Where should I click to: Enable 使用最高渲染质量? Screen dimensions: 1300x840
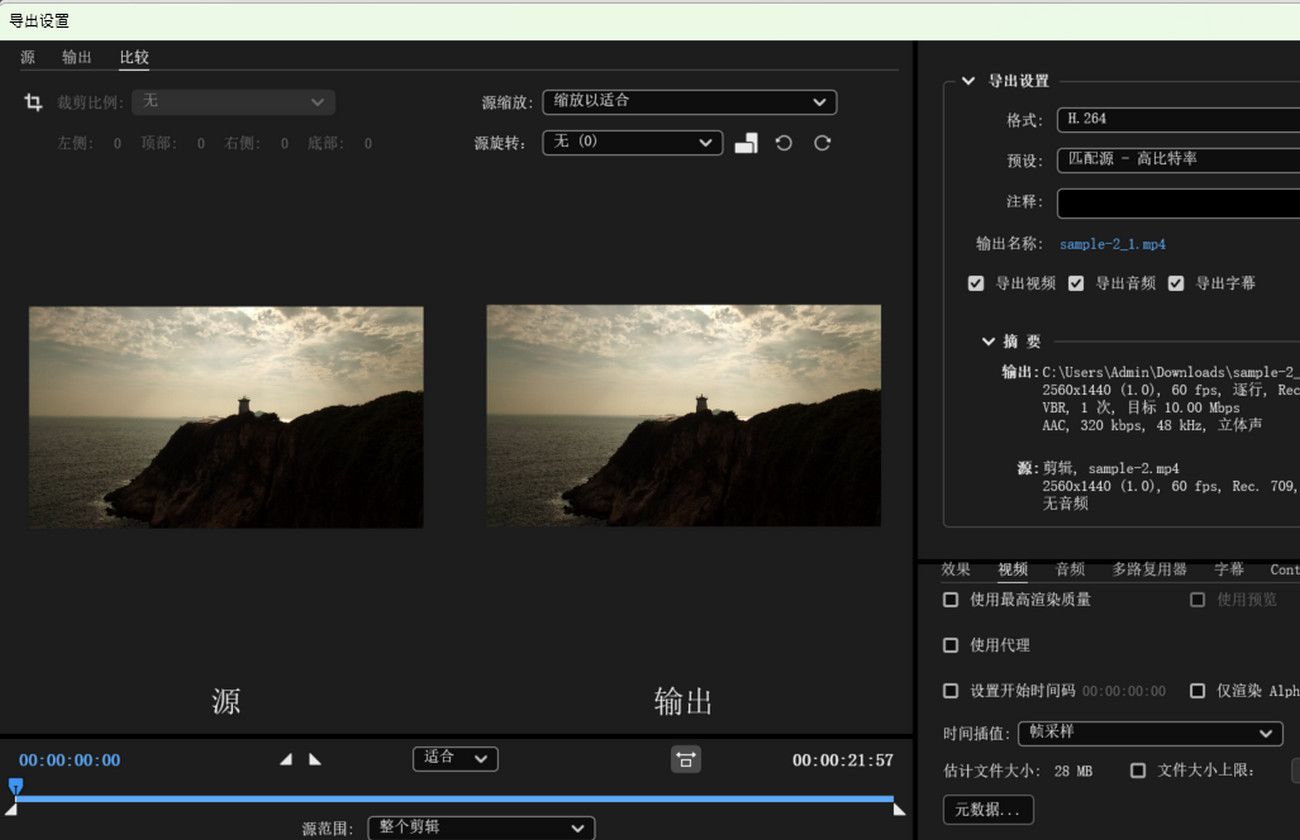click(951, 599)
